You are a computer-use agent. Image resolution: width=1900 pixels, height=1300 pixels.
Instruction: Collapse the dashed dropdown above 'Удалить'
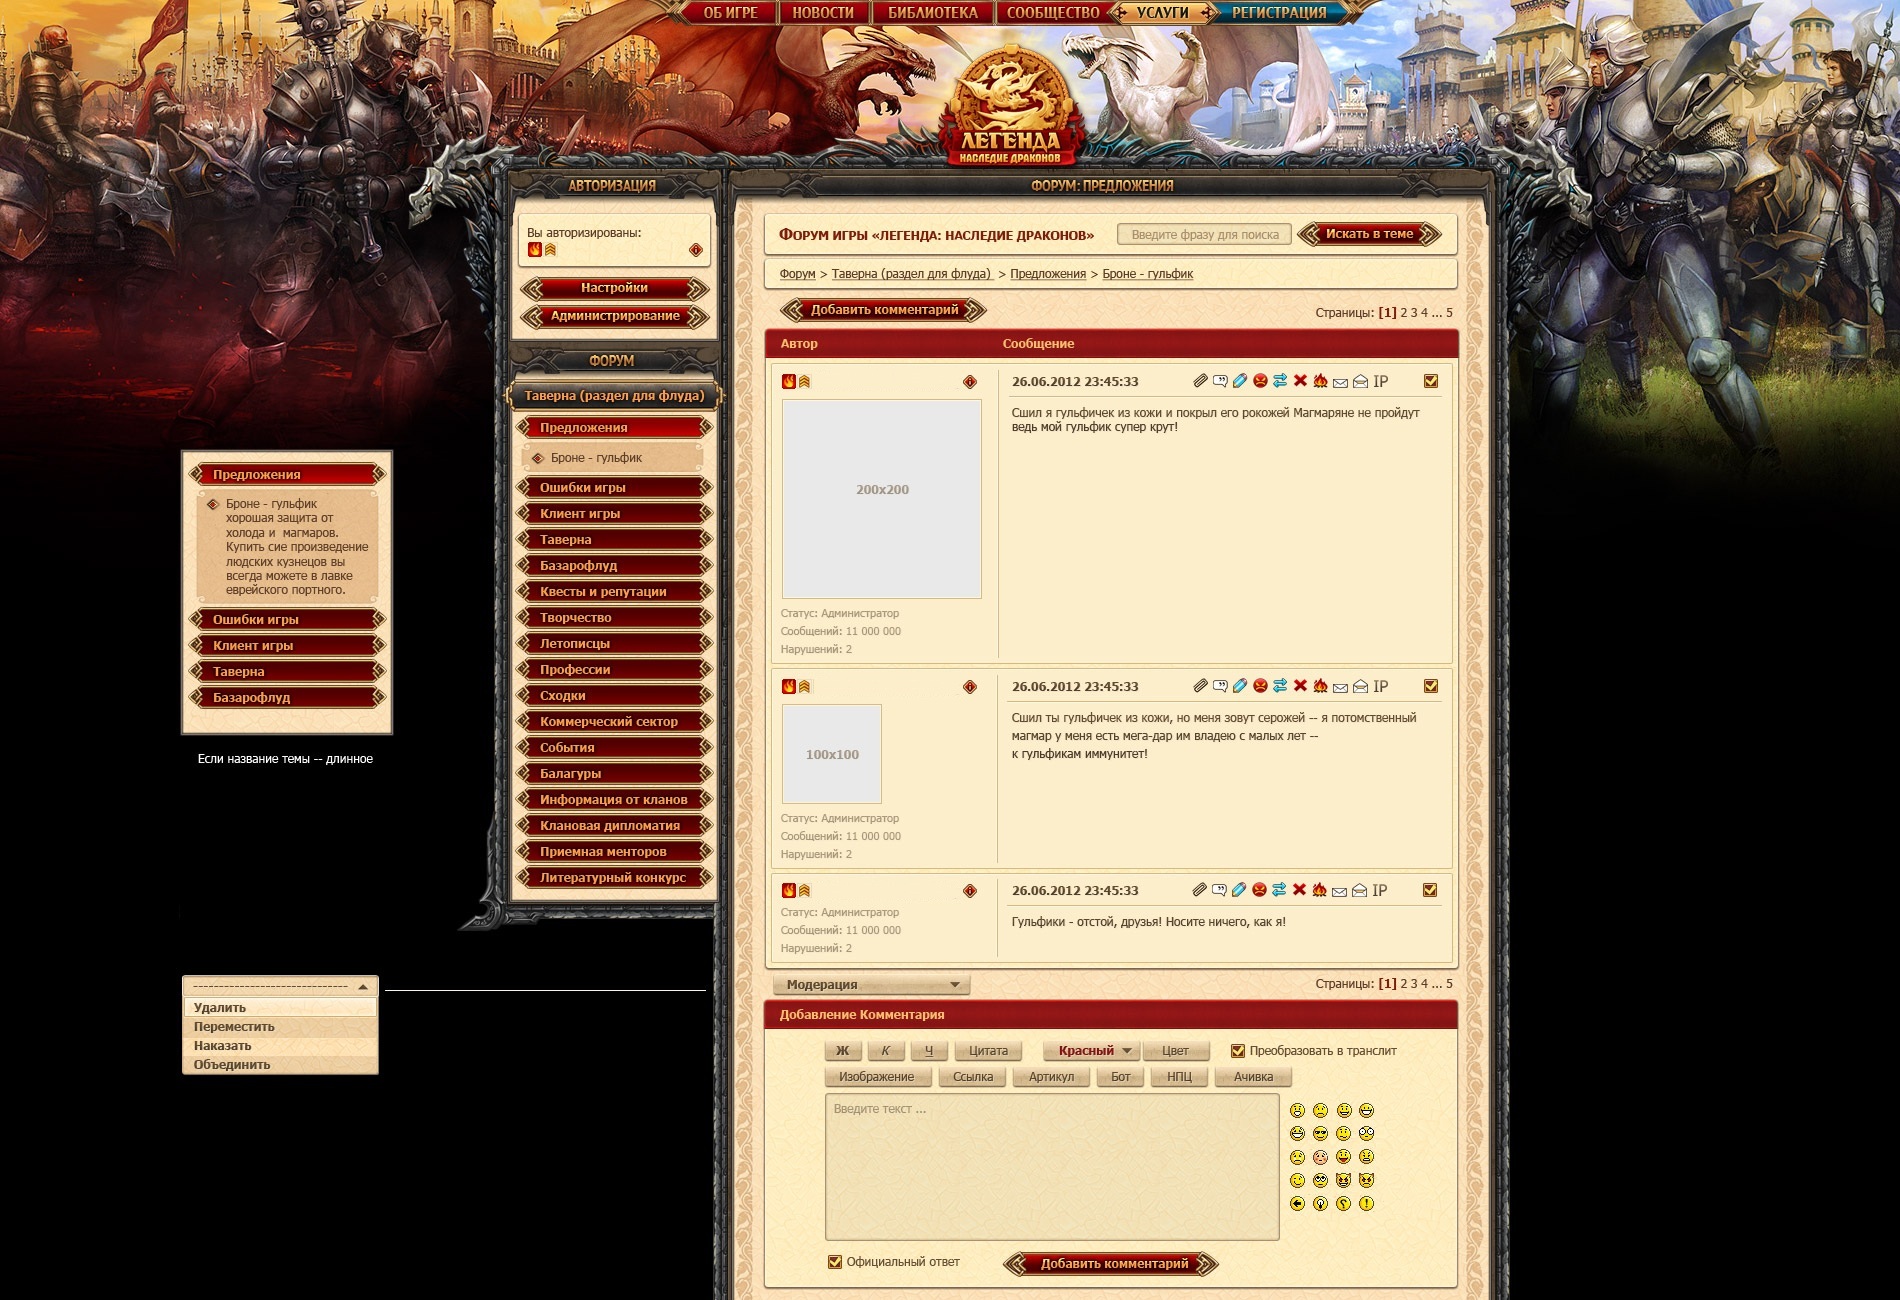coord(362,987)
